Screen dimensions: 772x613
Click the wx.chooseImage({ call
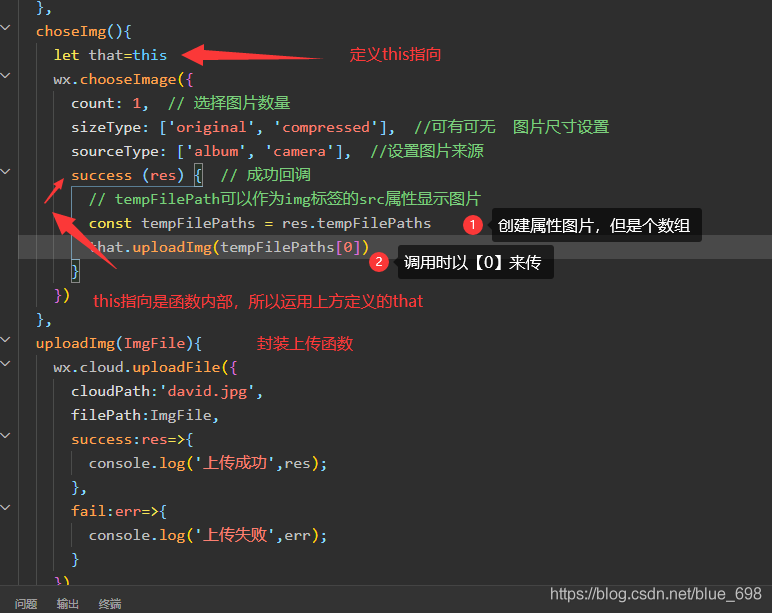124,79
